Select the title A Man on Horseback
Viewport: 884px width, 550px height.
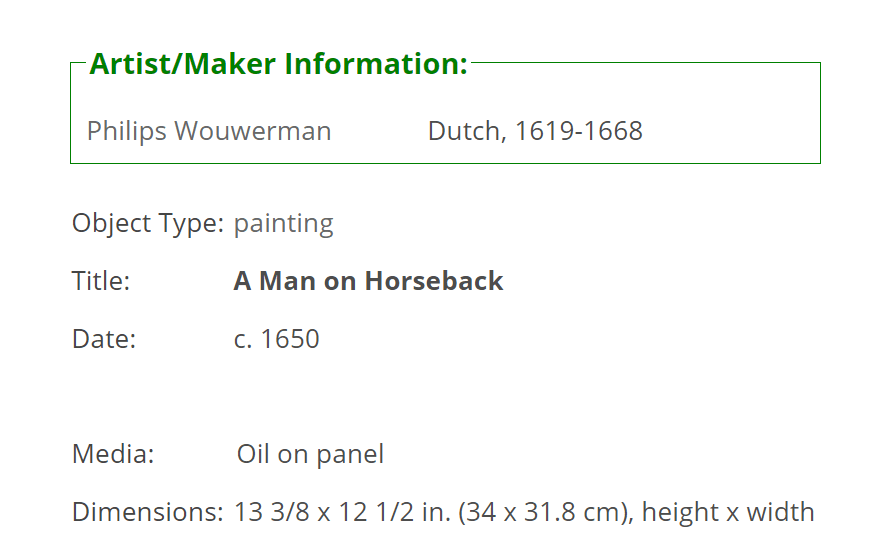[x=368, y=281]
